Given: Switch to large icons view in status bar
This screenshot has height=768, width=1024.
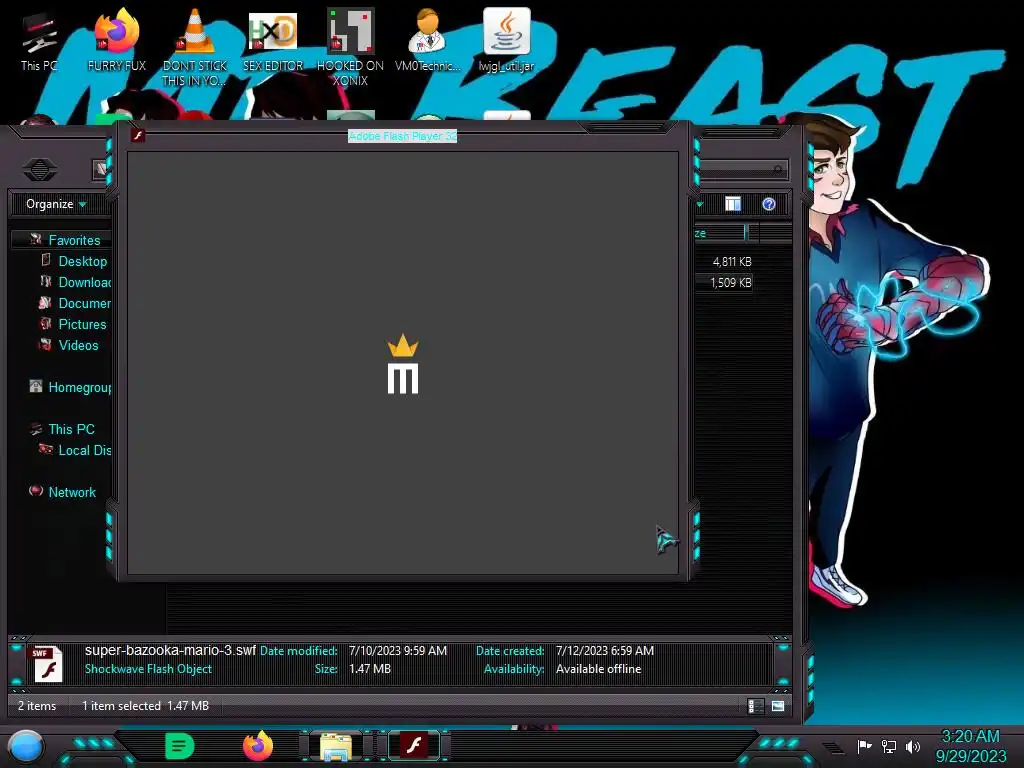Looking at the screenshot, I should coord(778,706).
